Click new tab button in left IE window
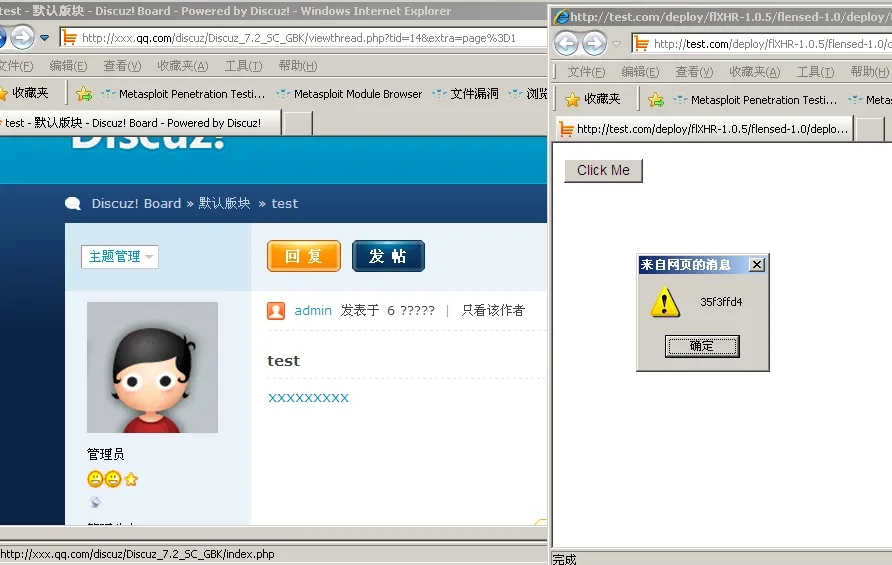Viewport: 892px width, 565px height. pos(298,123)
